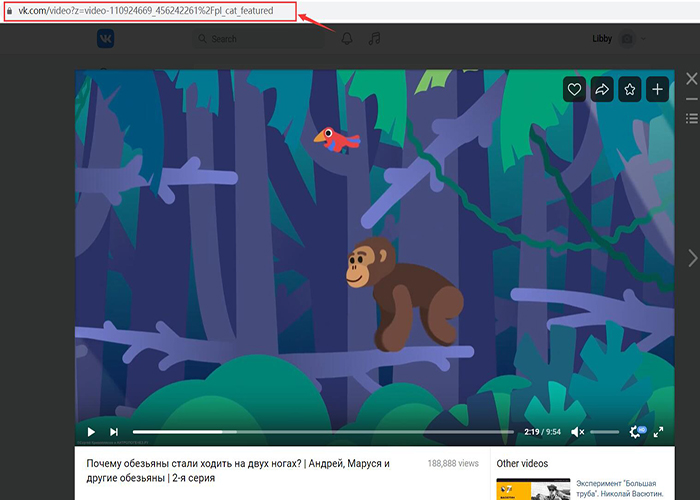Go to next video with right chevron
700x500 pixels.
coord(692,258)
